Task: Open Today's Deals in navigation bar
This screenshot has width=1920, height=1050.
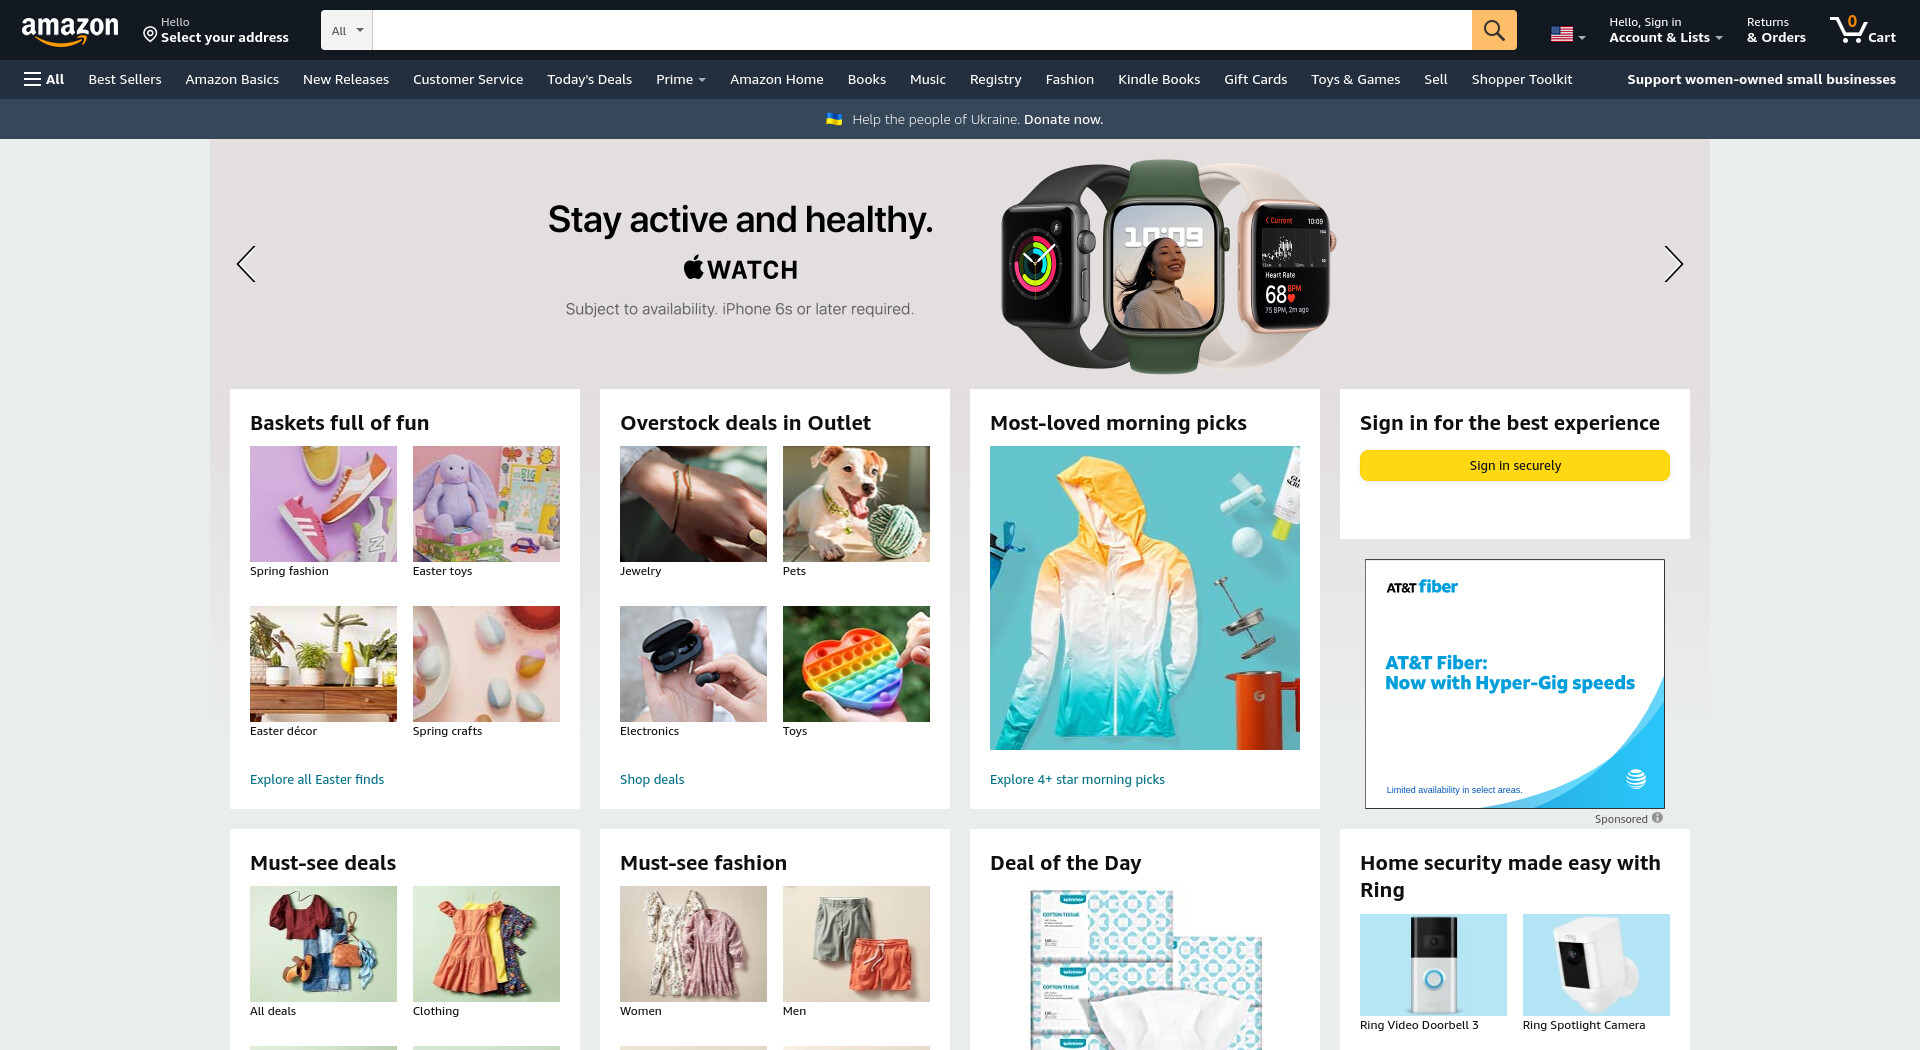Action: pos(589,79)
